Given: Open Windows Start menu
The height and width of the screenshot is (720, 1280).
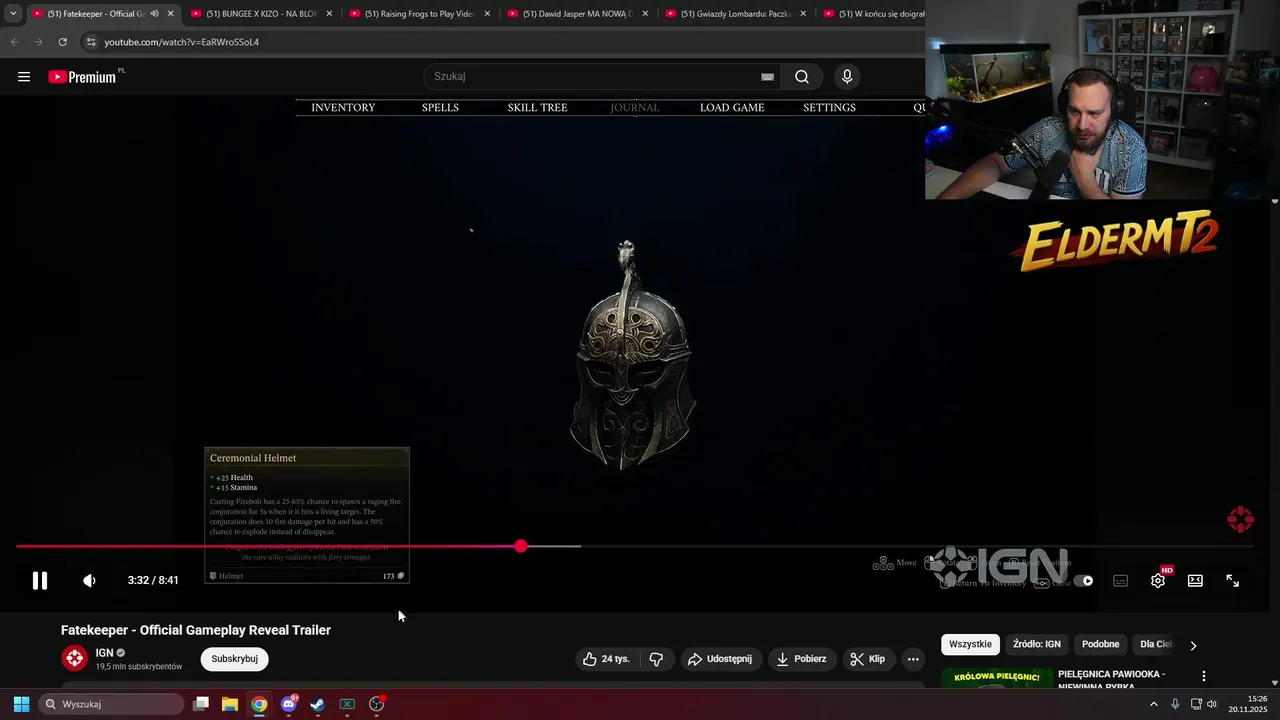Looking at the screenshot, I should coord(21,704).
